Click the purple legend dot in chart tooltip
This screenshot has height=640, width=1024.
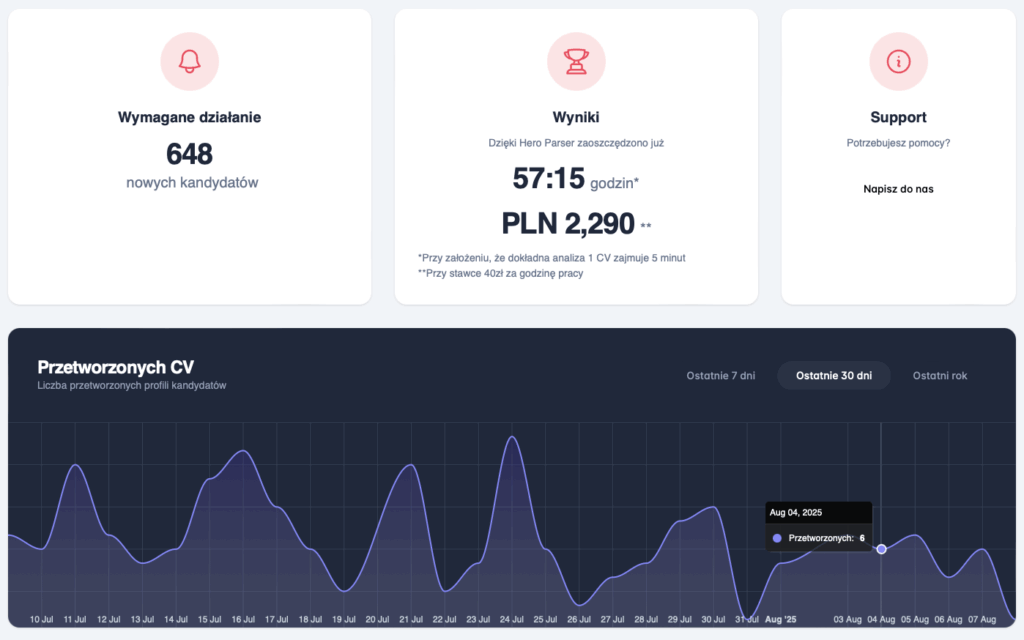[777, 538]
